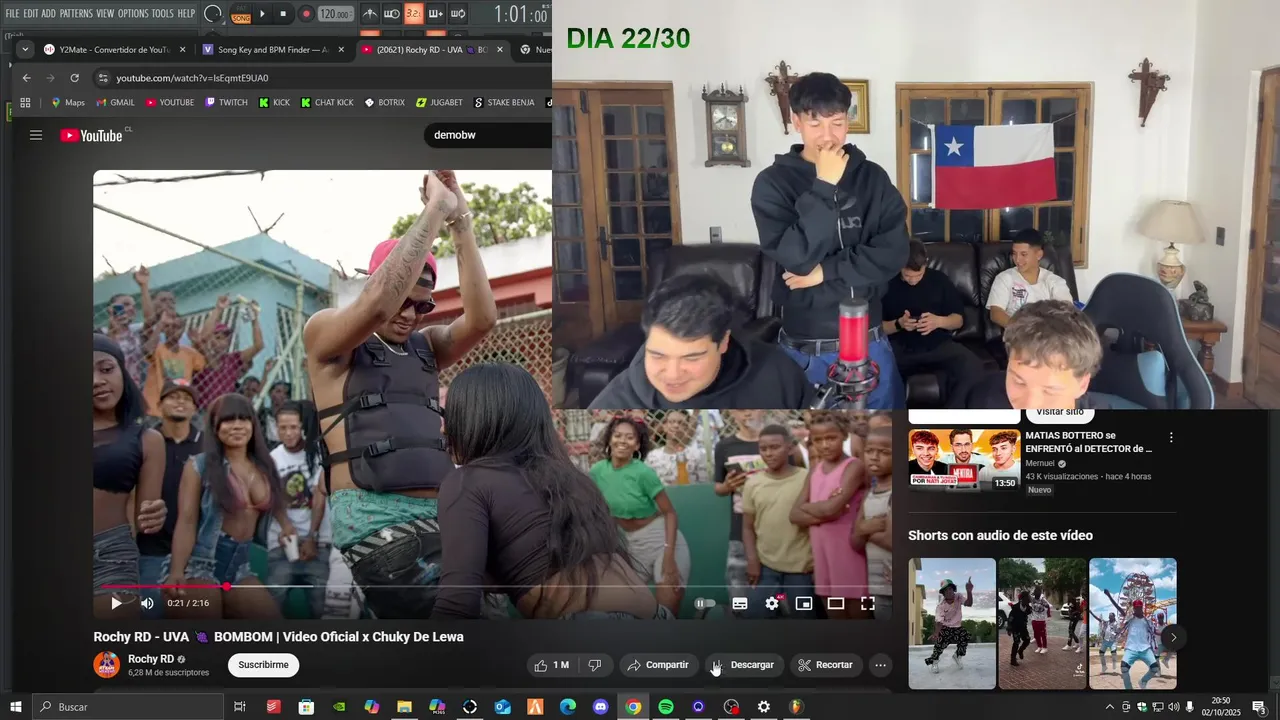
Task: Click taskbar Buscar search box
Action: pyautogui.click(x=127, y=707)
